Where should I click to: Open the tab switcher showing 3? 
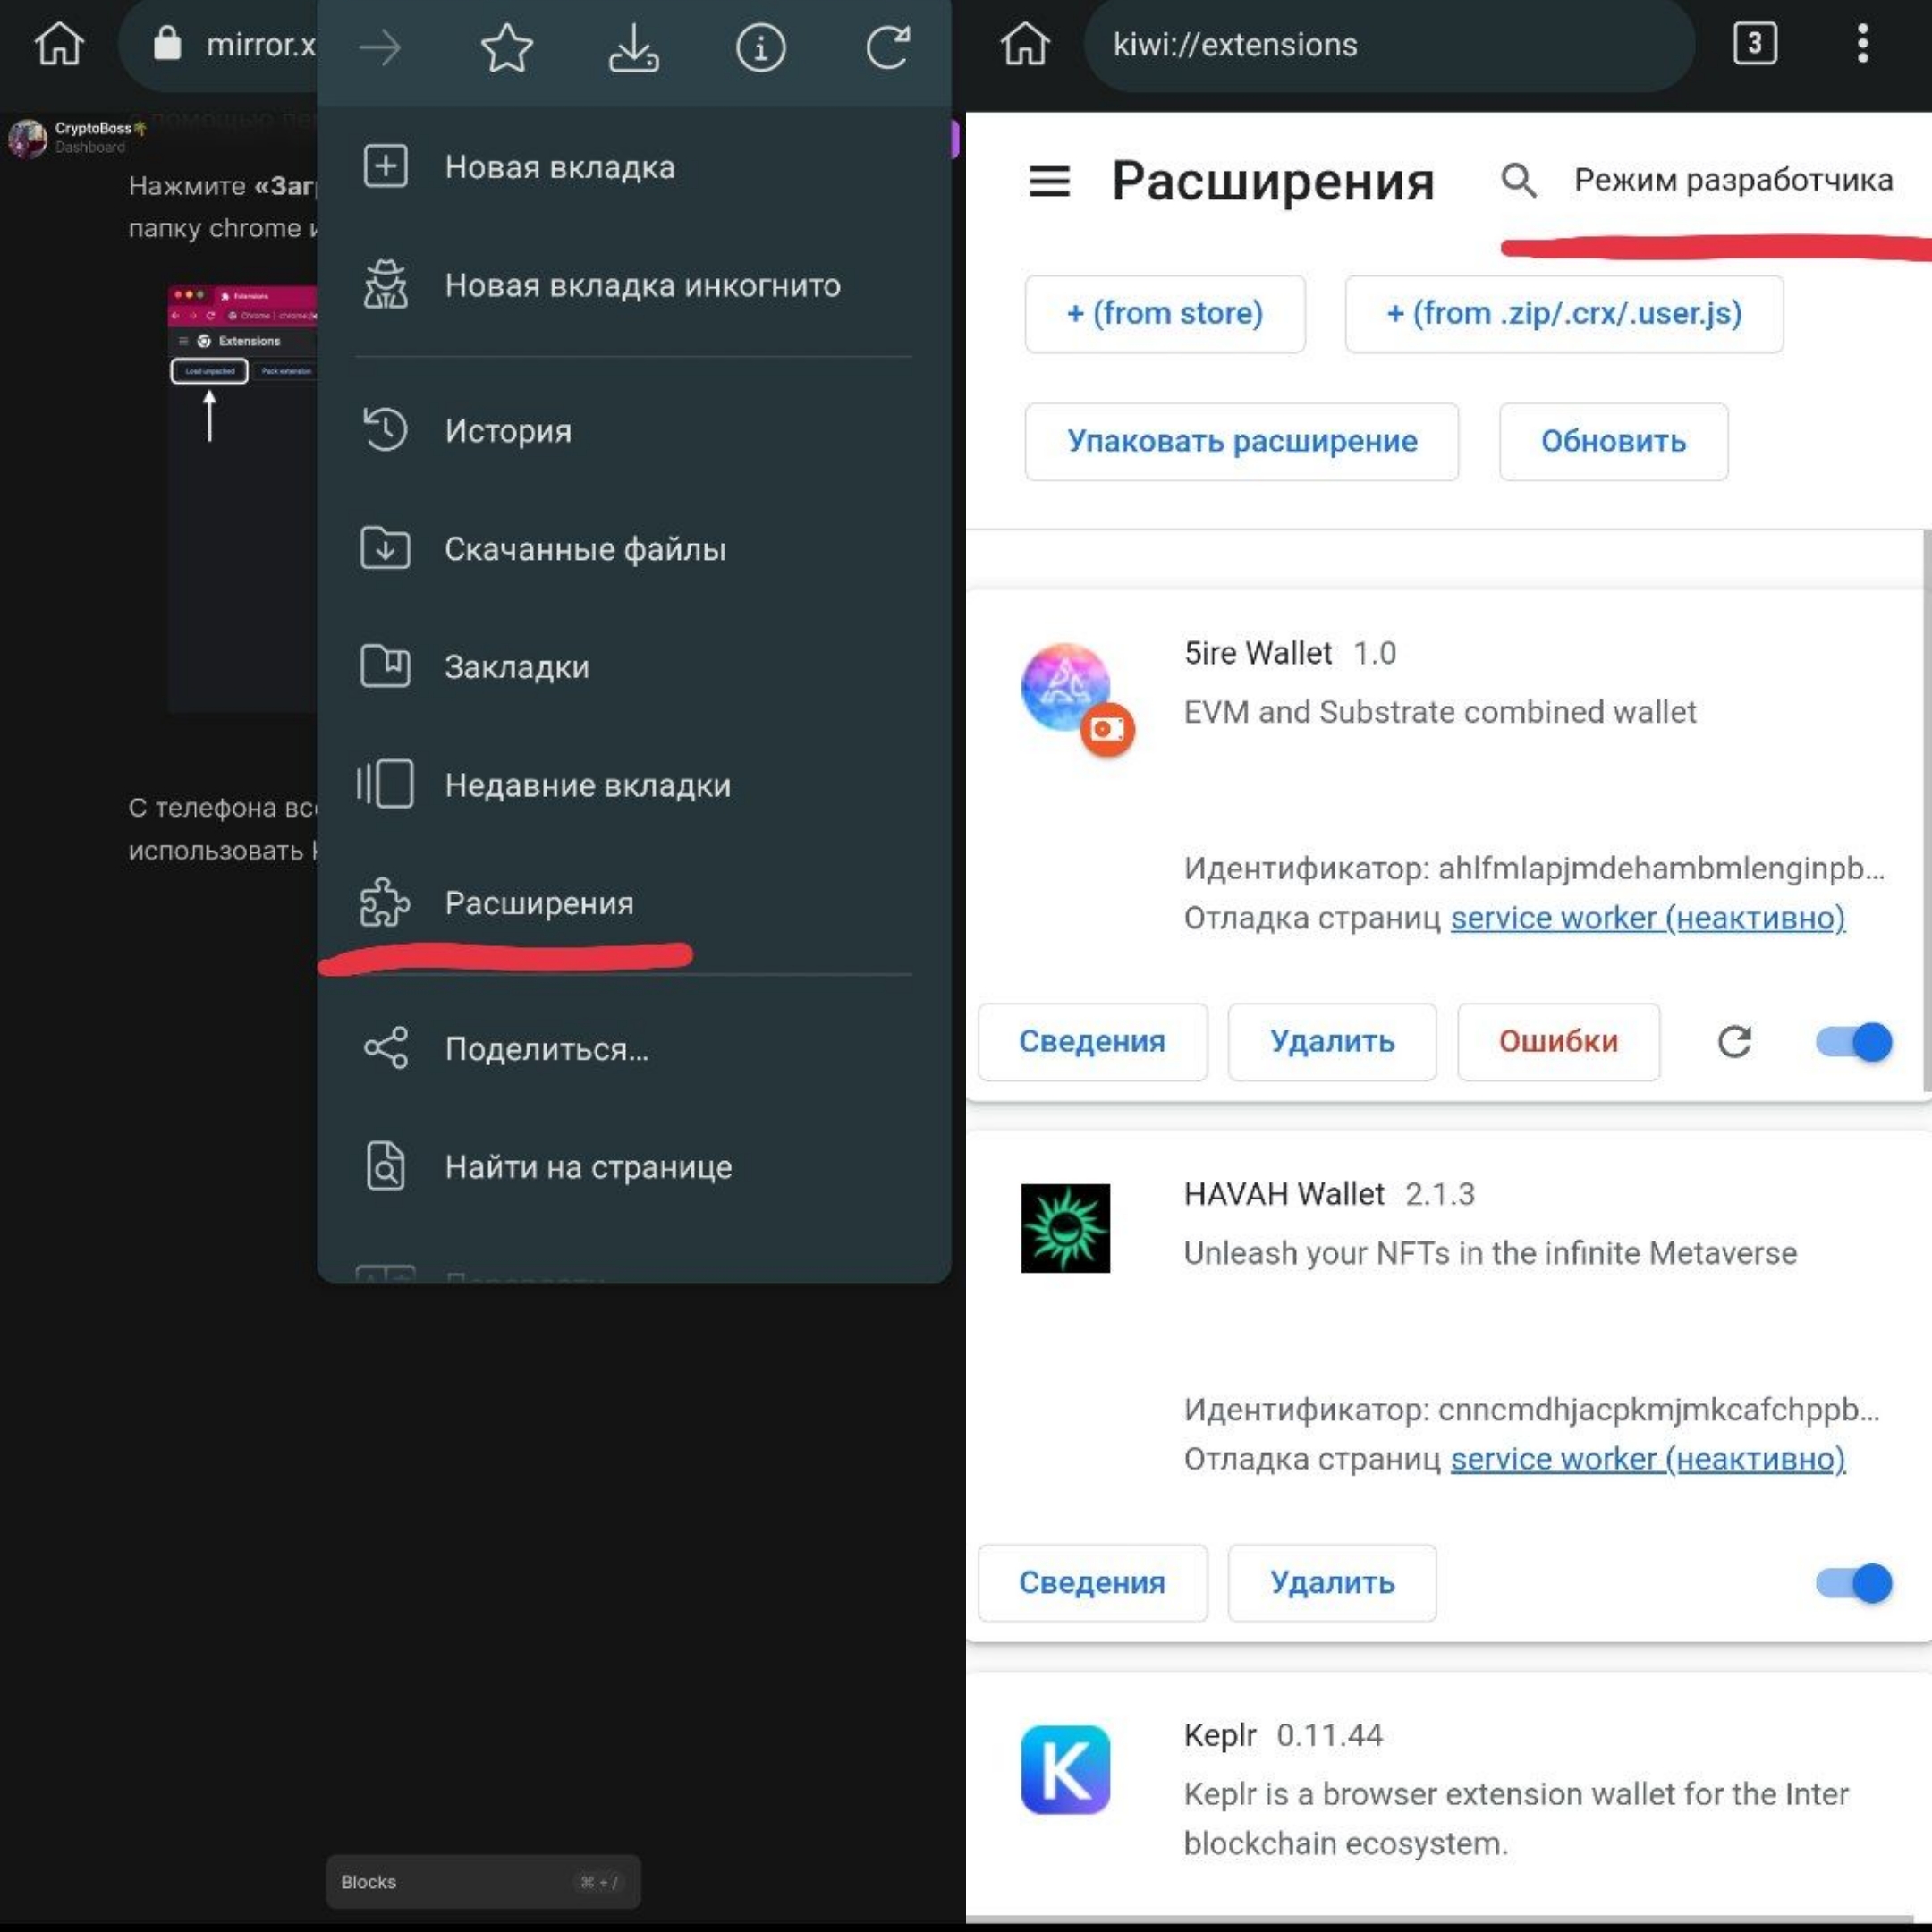click(1755, 44)
